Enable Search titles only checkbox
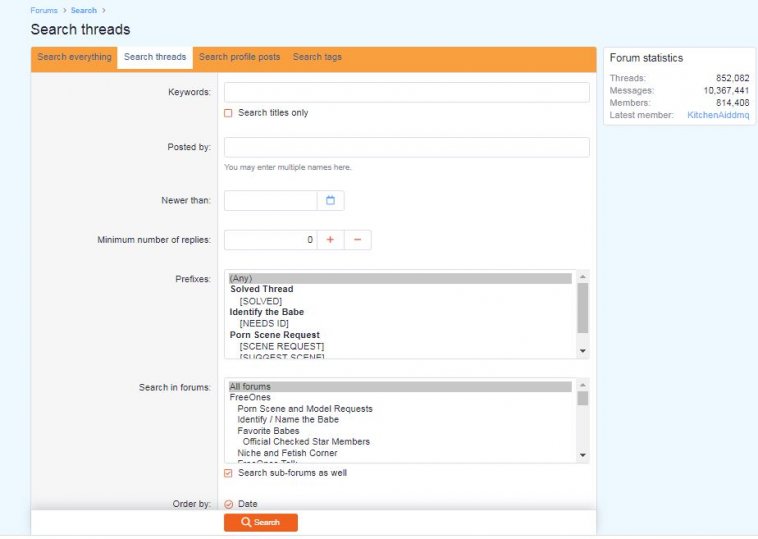 [229, 113]
